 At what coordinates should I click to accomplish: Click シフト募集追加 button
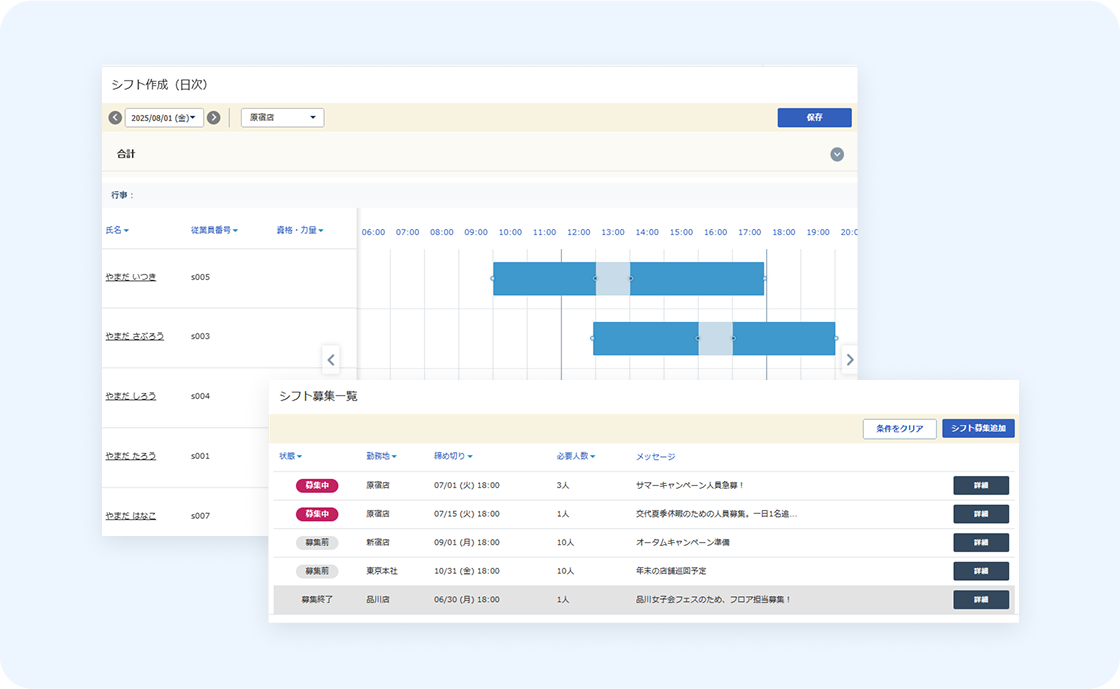(x=978, y=428)
